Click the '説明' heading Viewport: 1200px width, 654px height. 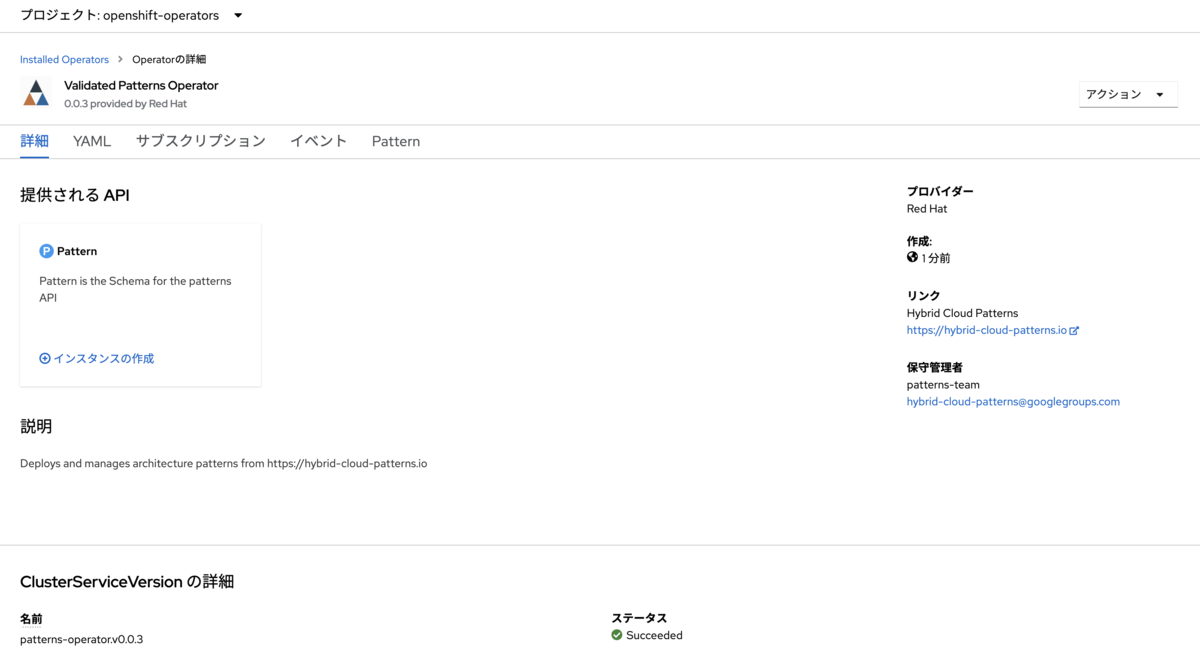pyautogui.click(x=36, y=427)
